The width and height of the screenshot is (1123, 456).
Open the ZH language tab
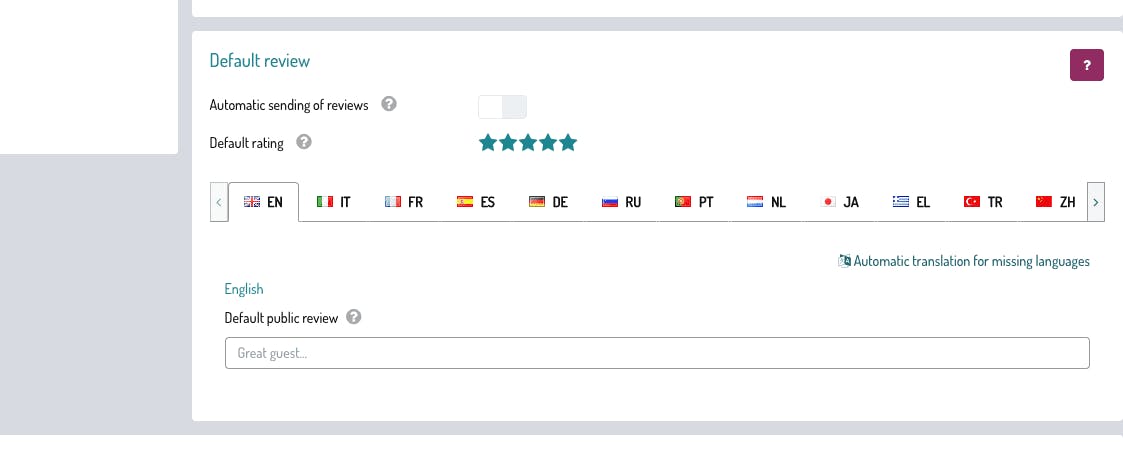(x=1056, y=202)
